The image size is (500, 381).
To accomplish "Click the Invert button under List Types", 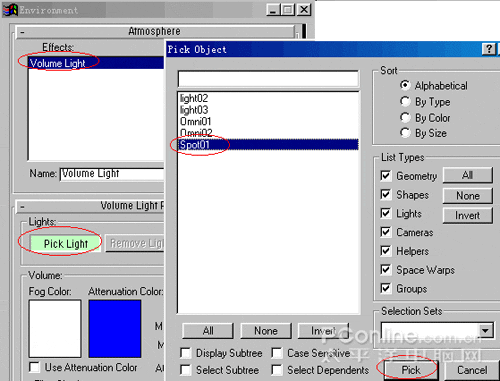I will 467,215.
